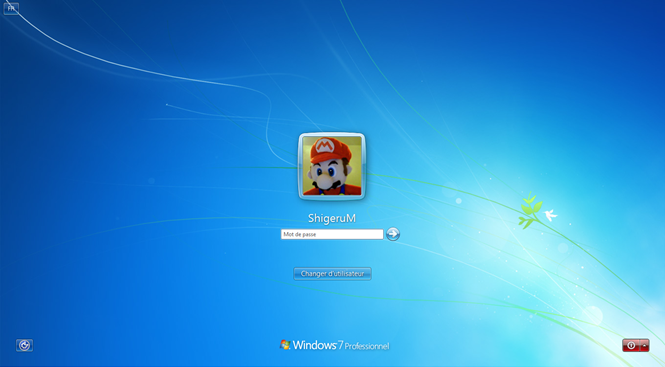This screenshot has width=665, height=367.
Task: Click the Windows 7 Professionnel branding text
Action: (x=341, y=345)
